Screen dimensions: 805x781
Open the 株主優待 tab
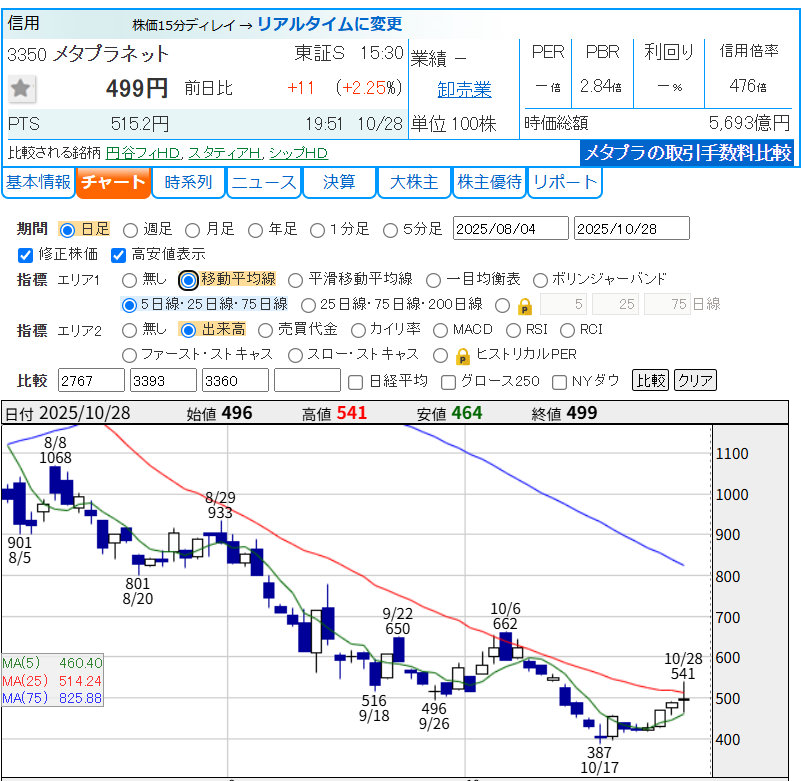pyautogui.click(x=489, y=182)
